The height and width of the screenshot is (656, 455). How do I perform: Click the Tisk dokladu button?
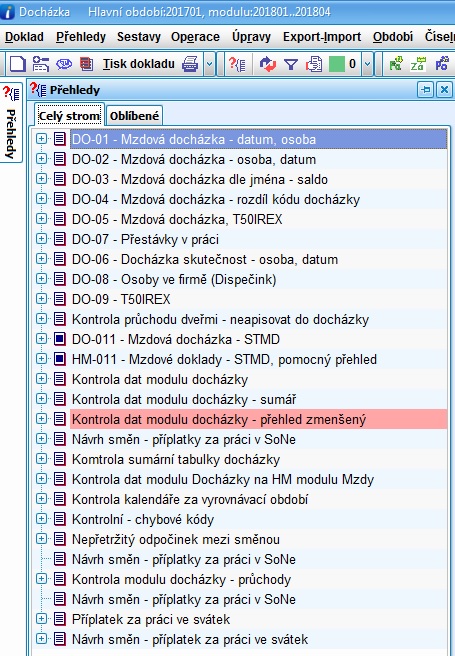pyautogui.click(x=139, y=64)
